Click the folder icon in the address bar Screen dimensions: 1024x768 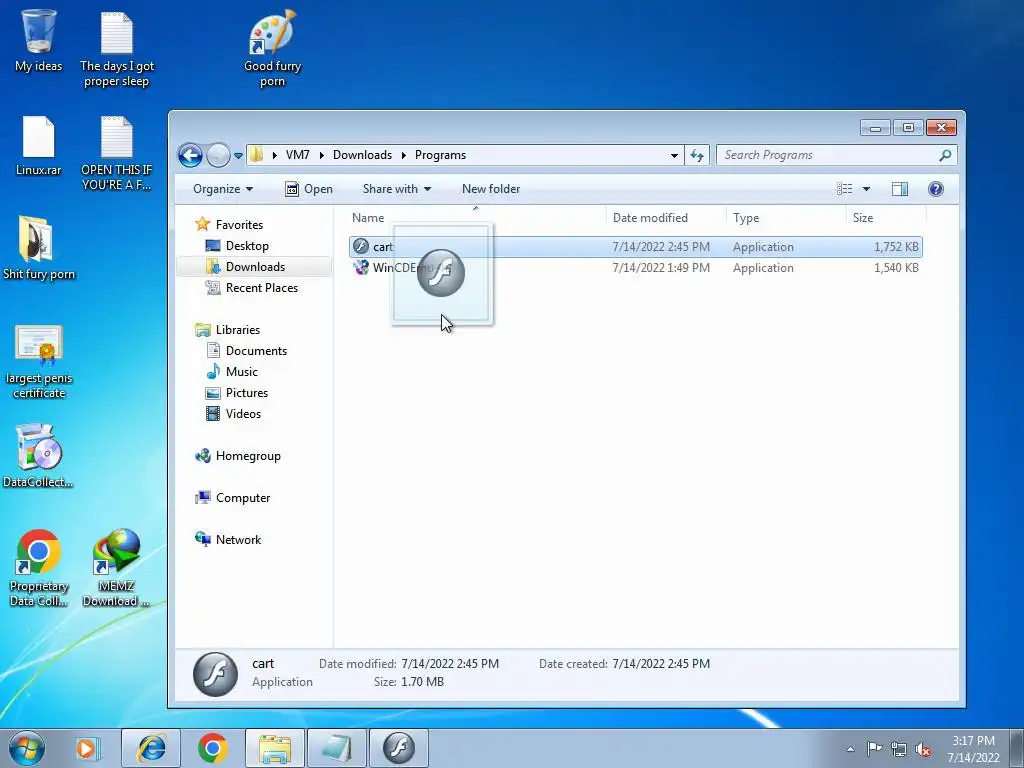pyautogui.click(x=257, y=155)
